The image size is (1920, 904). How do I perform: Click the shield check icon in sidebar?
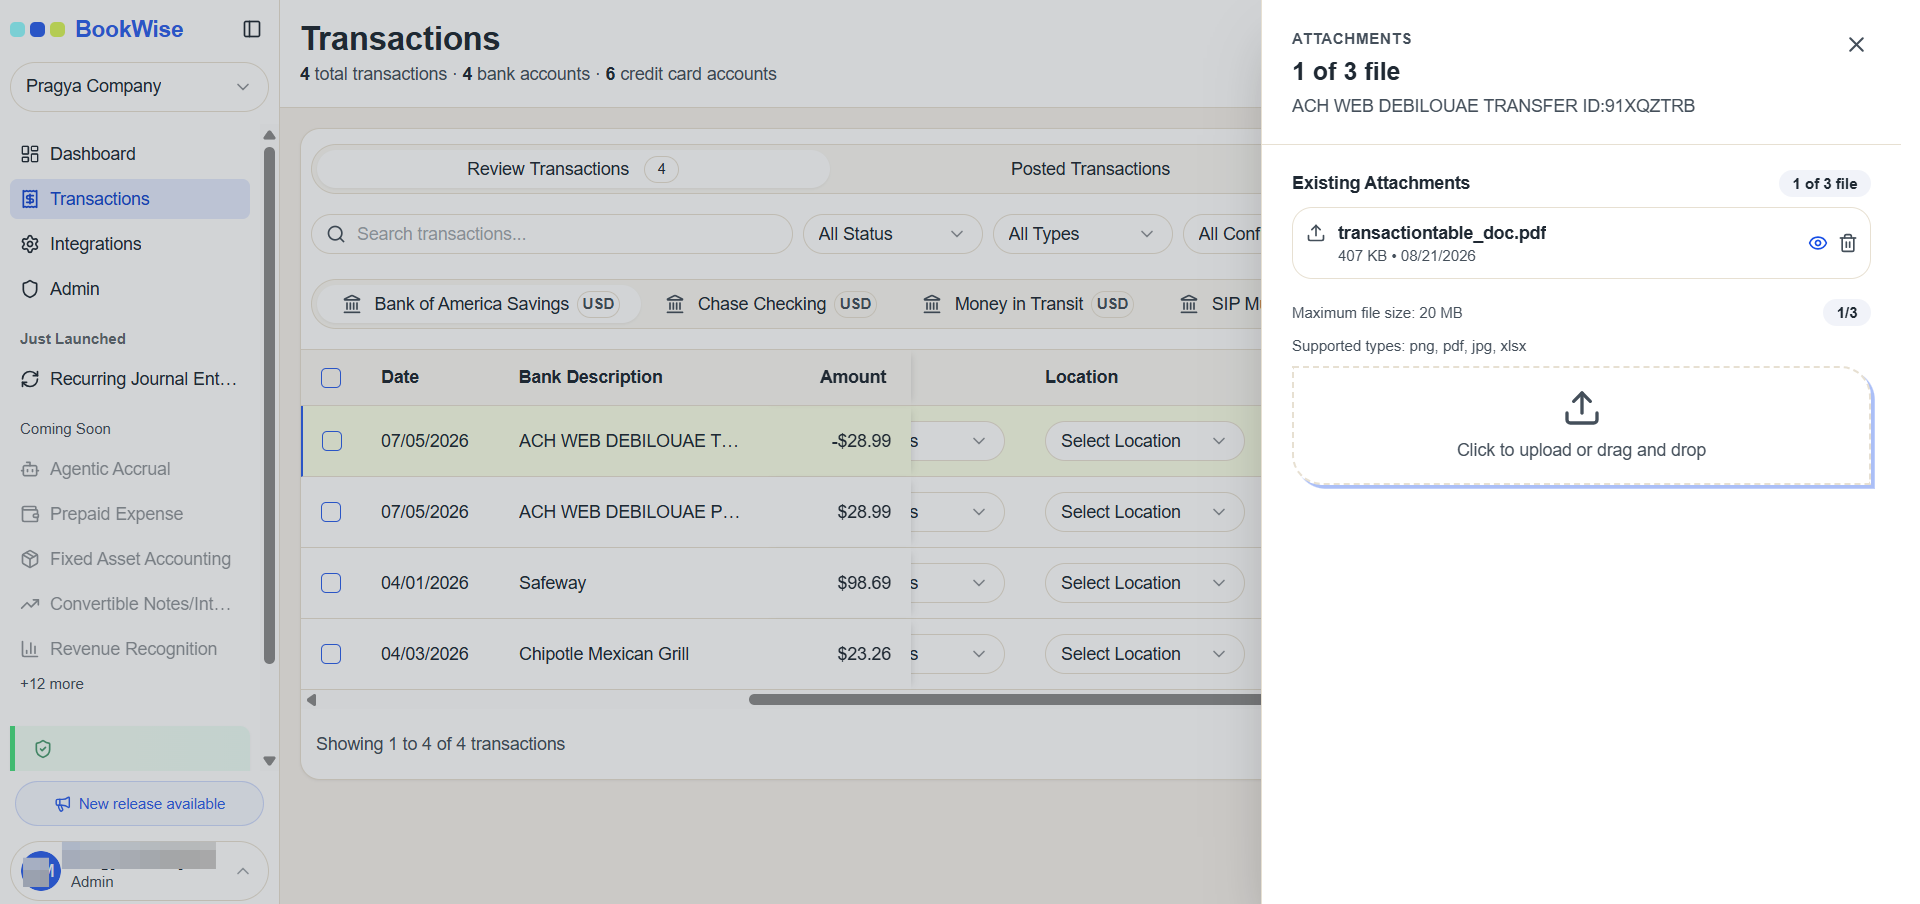point(43,749)
